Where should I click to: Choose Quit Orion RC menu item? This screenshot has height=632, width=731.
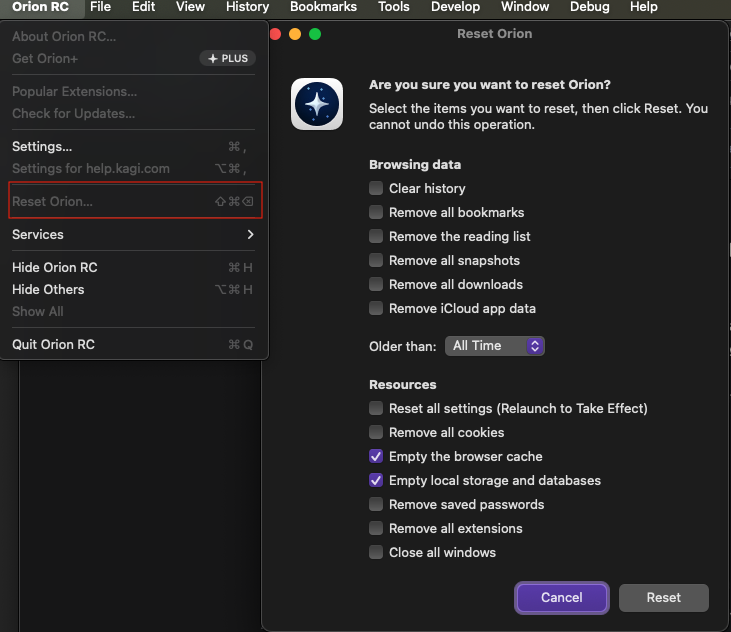54,344
